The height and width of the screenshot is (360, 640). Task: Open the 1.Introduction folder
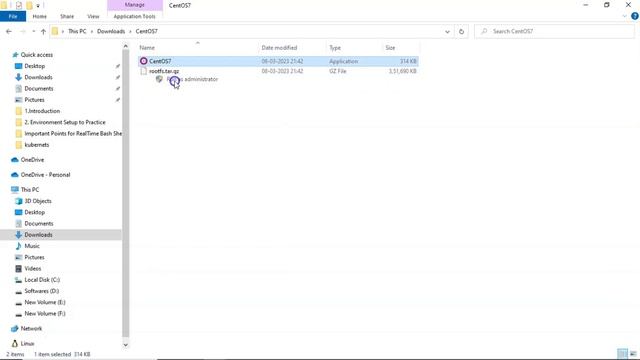[42, 111]
